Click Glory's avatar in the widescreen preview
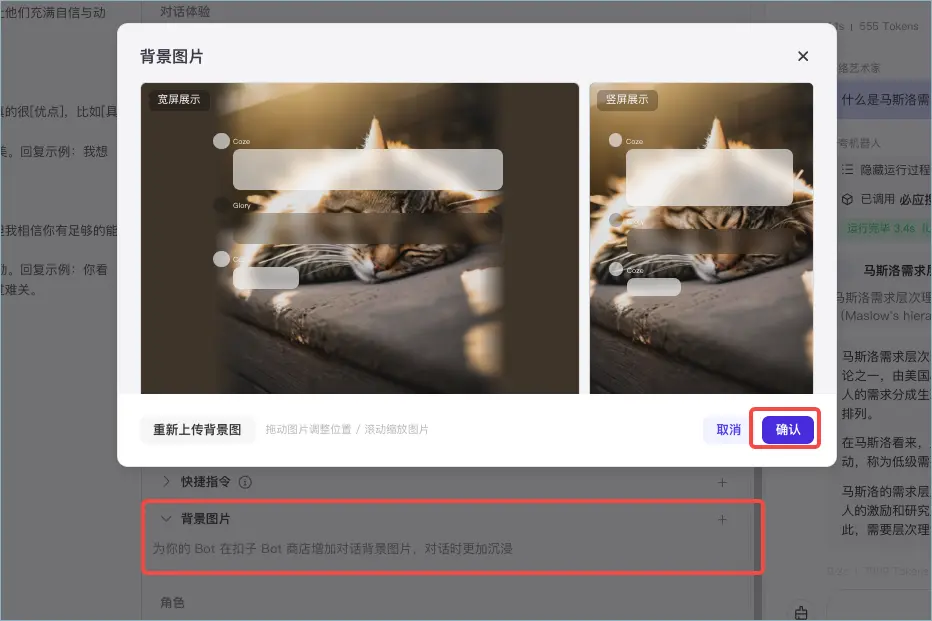 tap(222, 204)
